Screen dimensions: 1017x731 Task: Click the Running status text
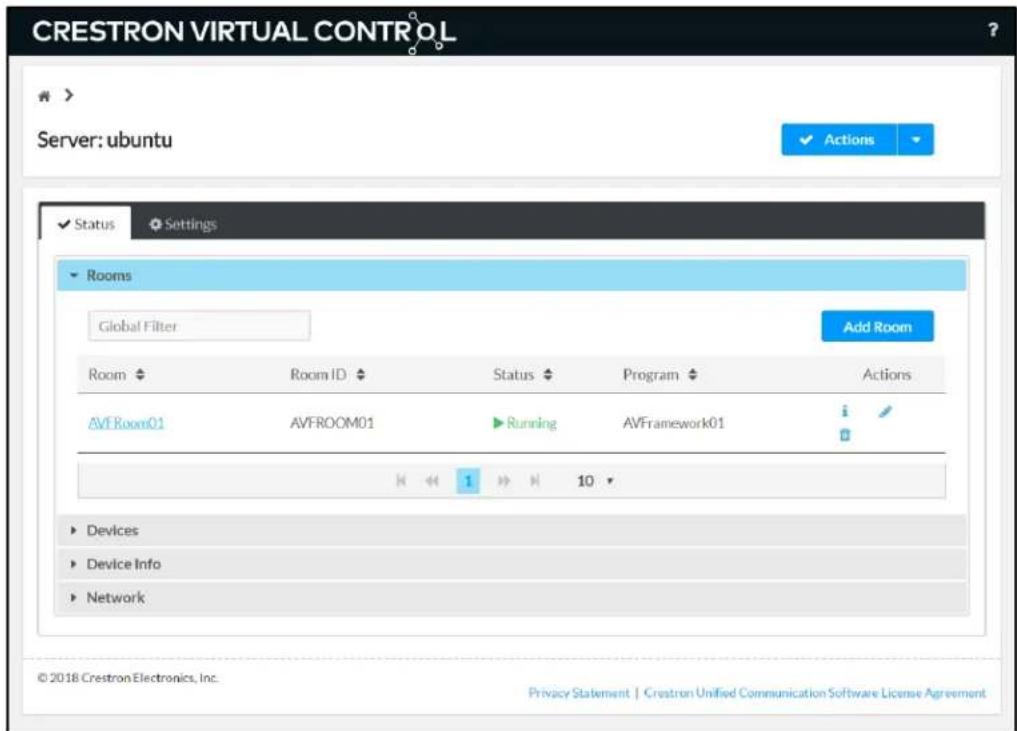tap(525, 423)
